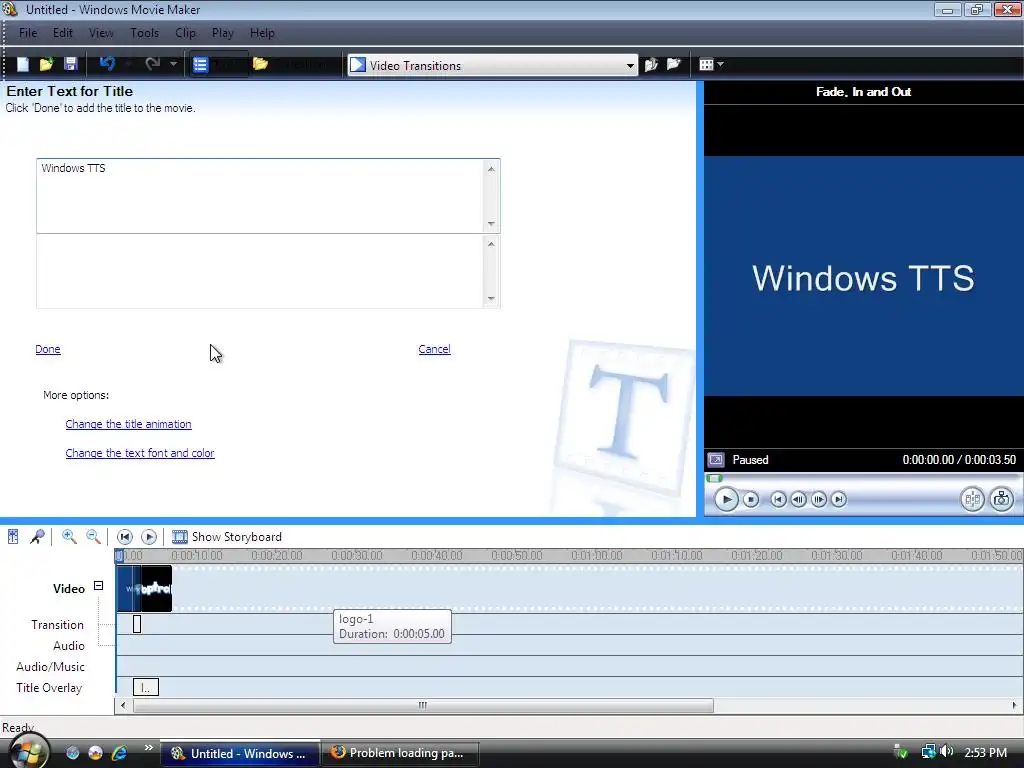Click the Cancel link
Screen dimensions: 1024x768
[x=434, y=349]
